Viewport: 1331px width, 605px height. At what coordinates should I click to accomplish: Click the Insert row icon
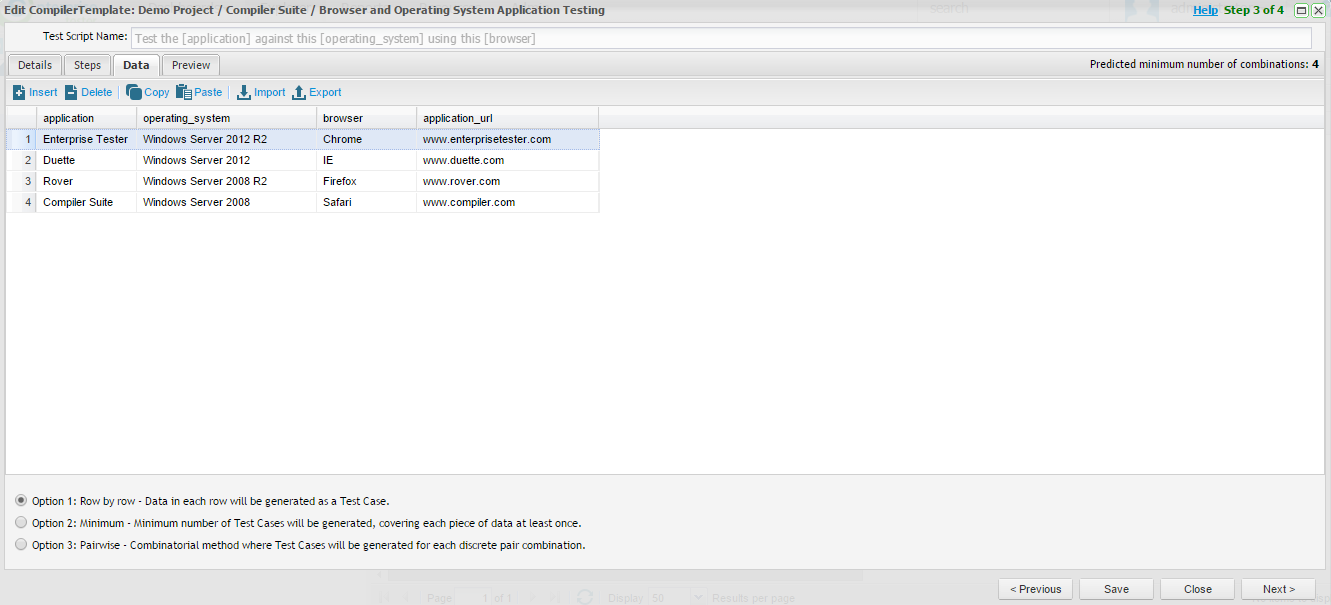pos(19,92)
